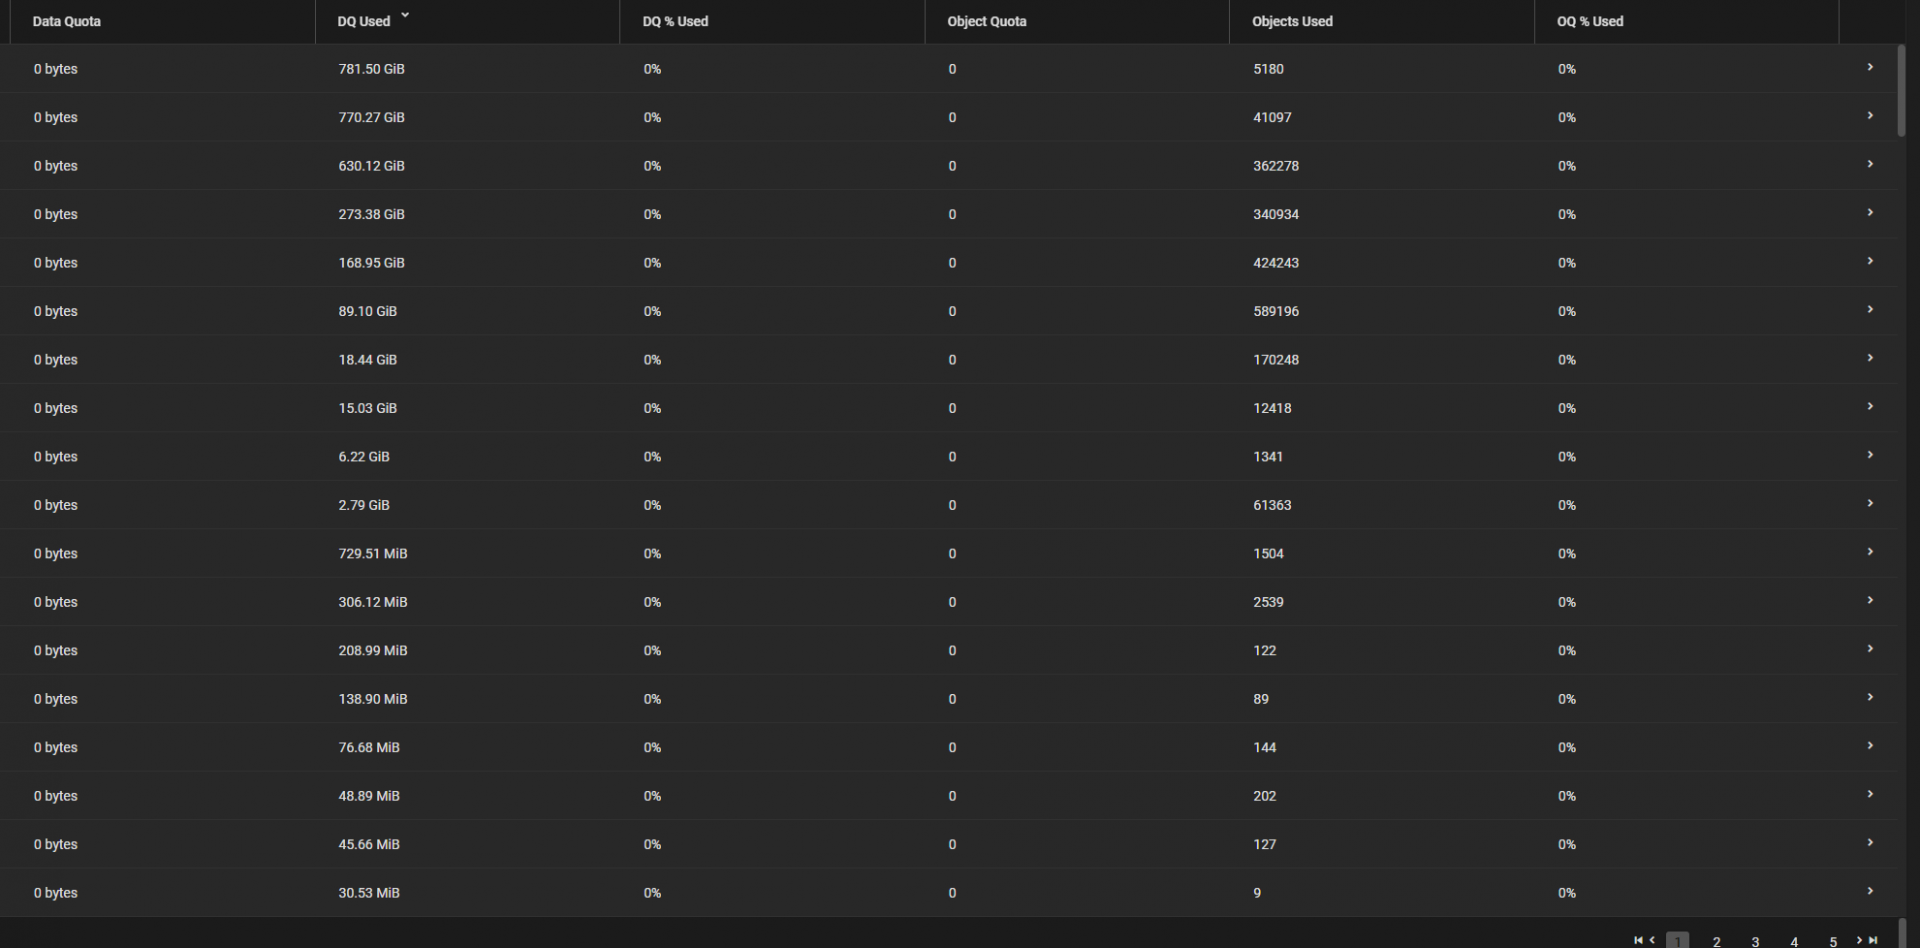The height and width of the screenshot is (948, 1920).
Task: Open details arrow for 30.53 MiB row
Action: coord(1870,892)
